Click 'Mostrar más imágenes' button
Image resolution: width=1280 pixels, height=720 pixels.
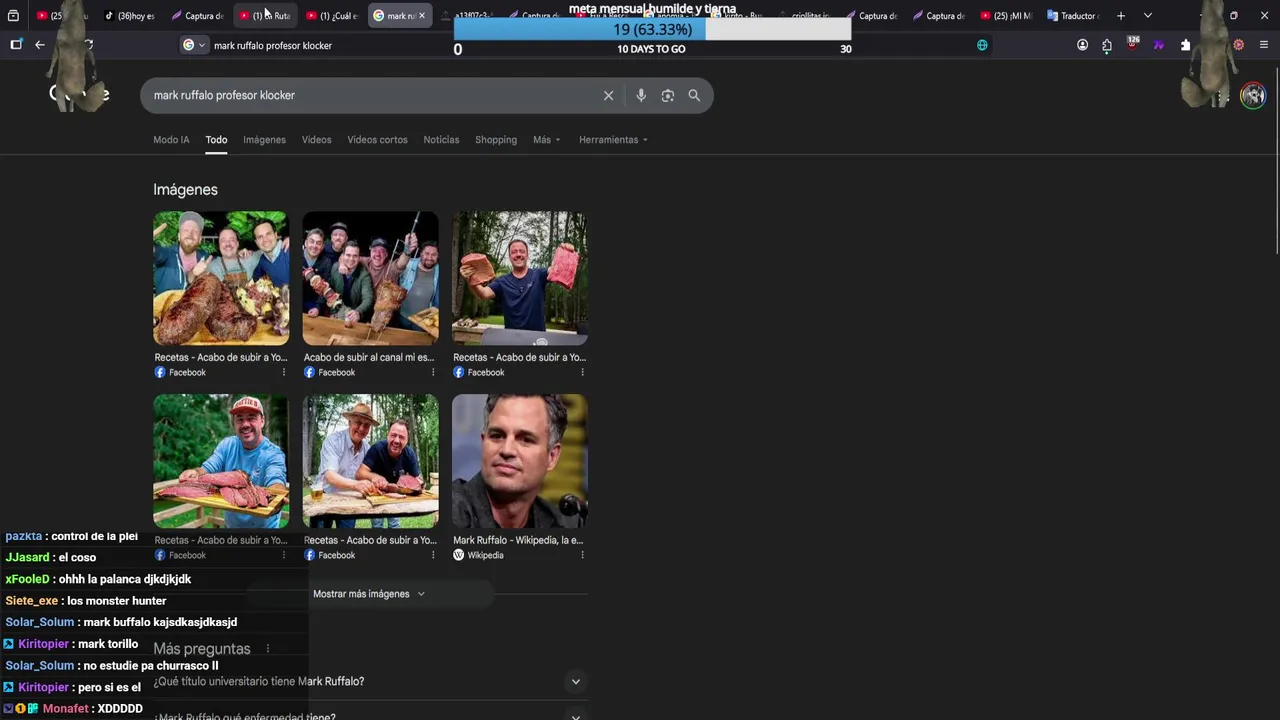pyautogui.click(x=369, y=594)
